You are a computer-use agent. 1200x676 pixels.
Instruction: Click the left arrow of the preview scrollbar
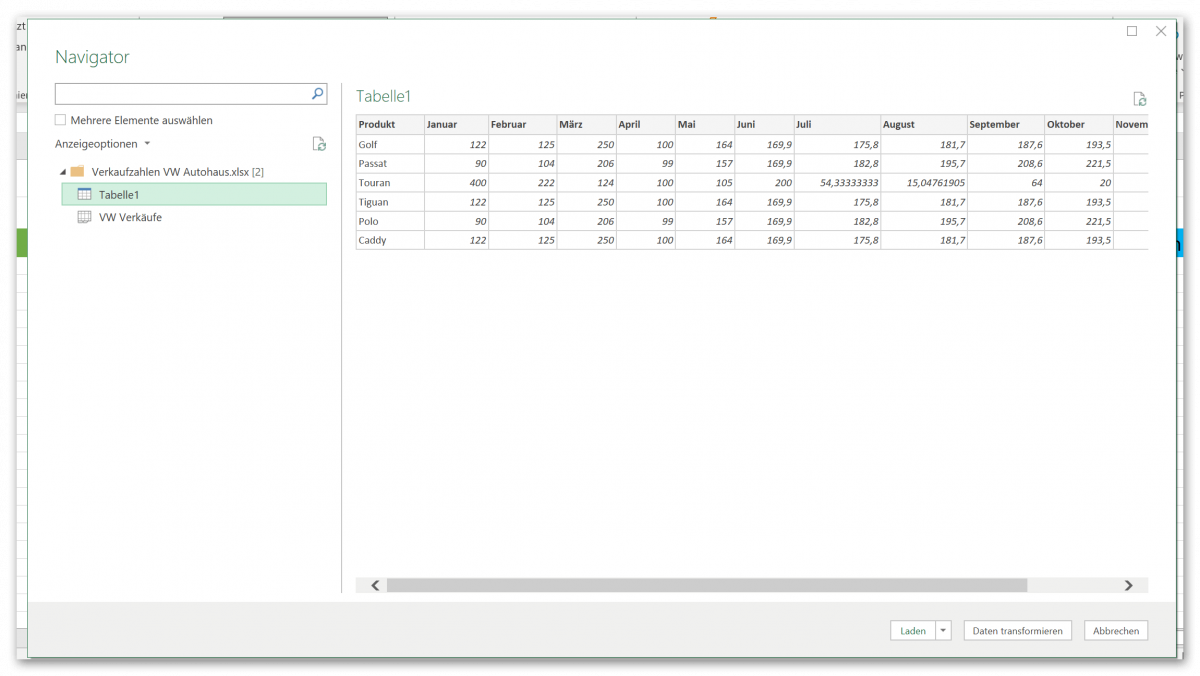click(374, 585)
